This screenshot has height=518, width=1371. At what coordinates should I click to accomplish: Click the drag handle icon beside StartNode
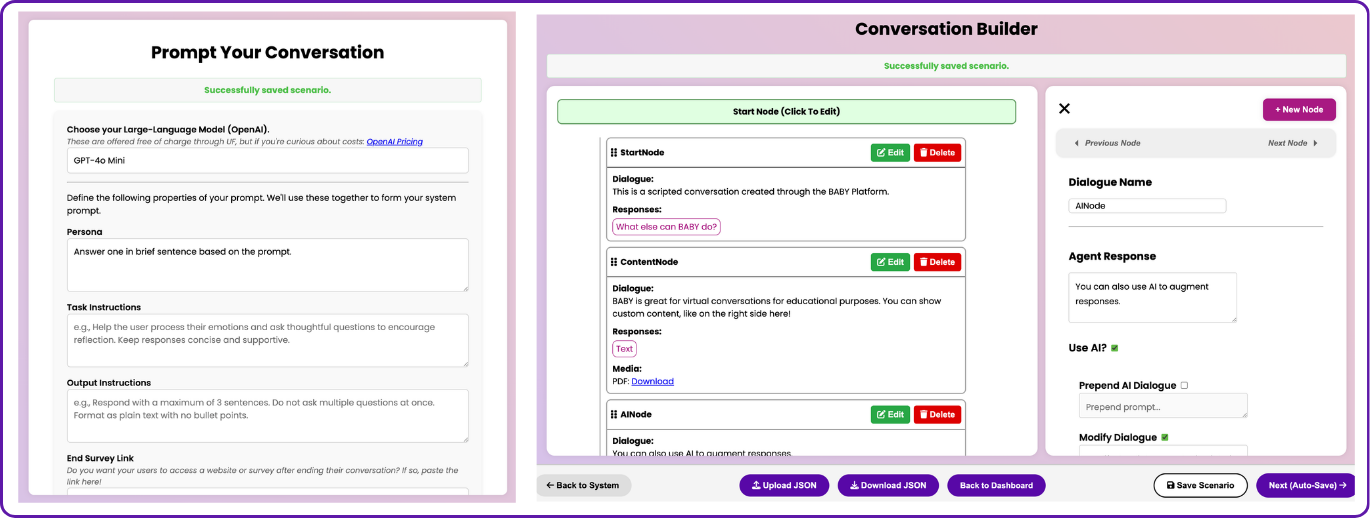[614, 153]
